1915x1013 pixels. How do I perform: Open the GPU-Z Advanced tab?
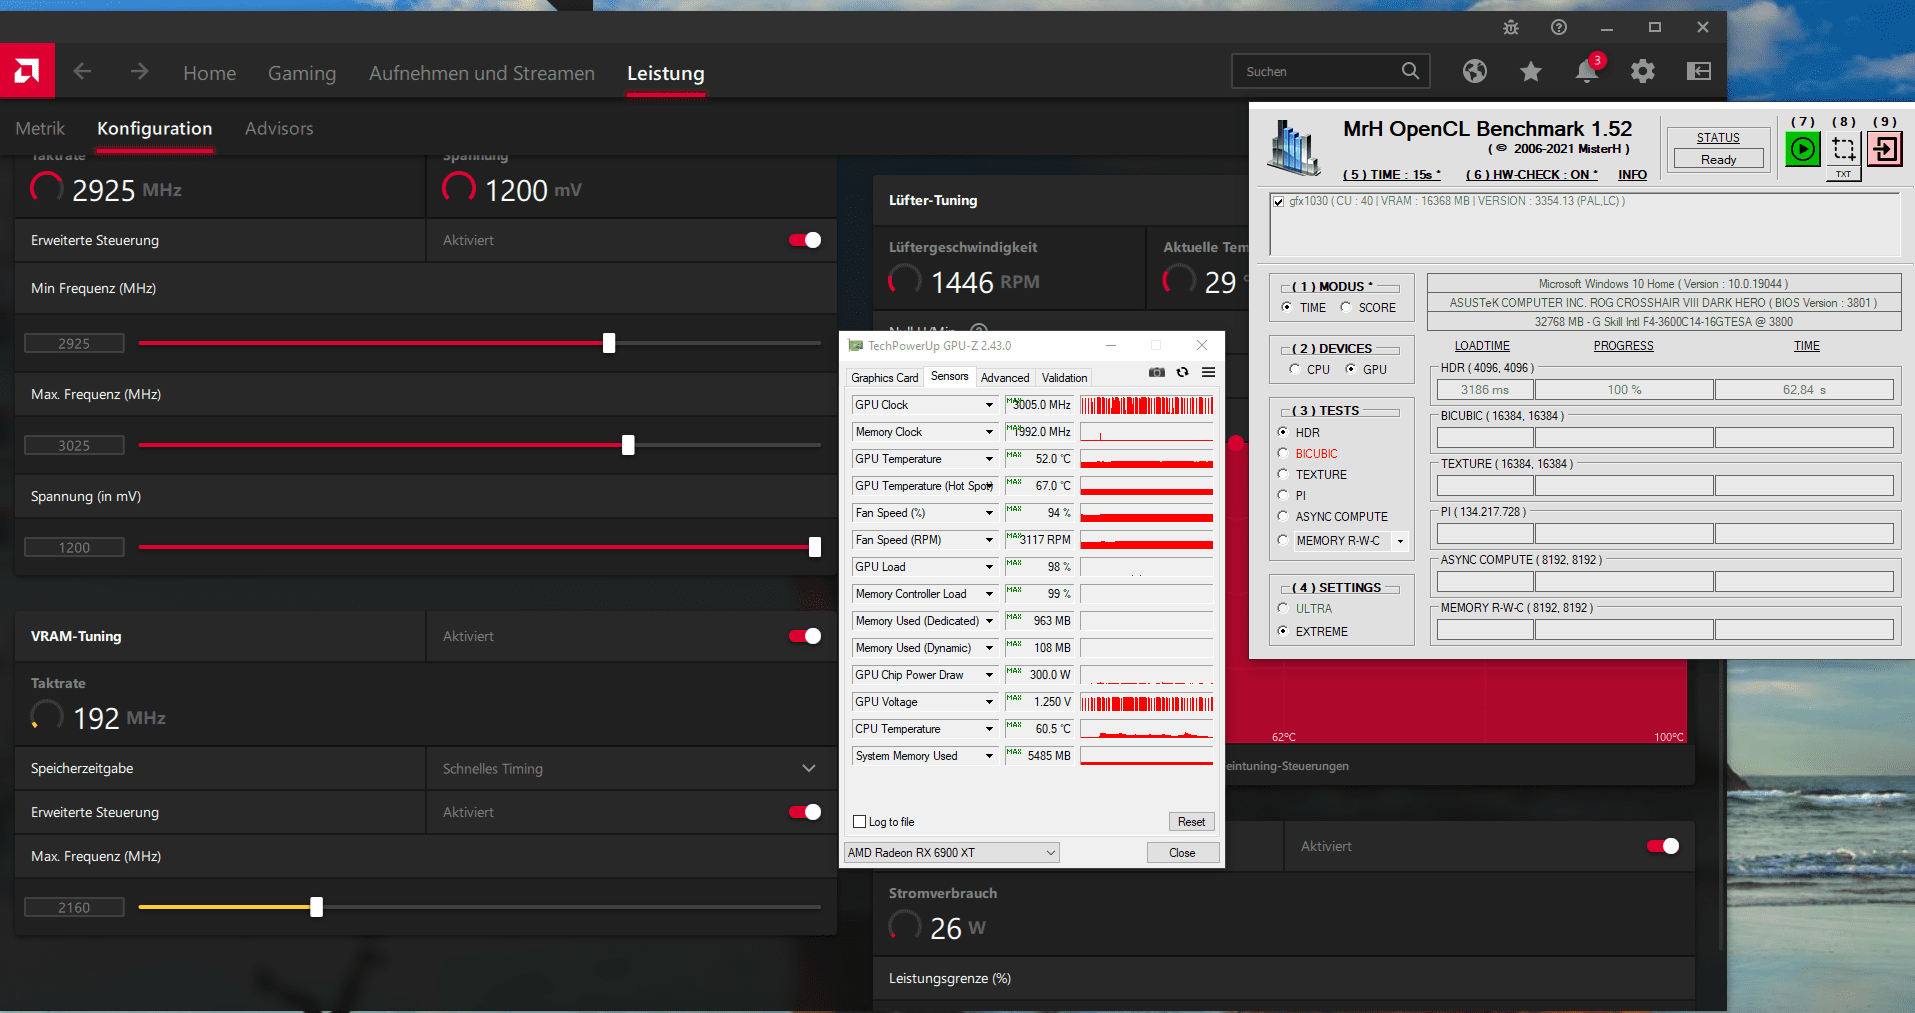coord(1005,378)
